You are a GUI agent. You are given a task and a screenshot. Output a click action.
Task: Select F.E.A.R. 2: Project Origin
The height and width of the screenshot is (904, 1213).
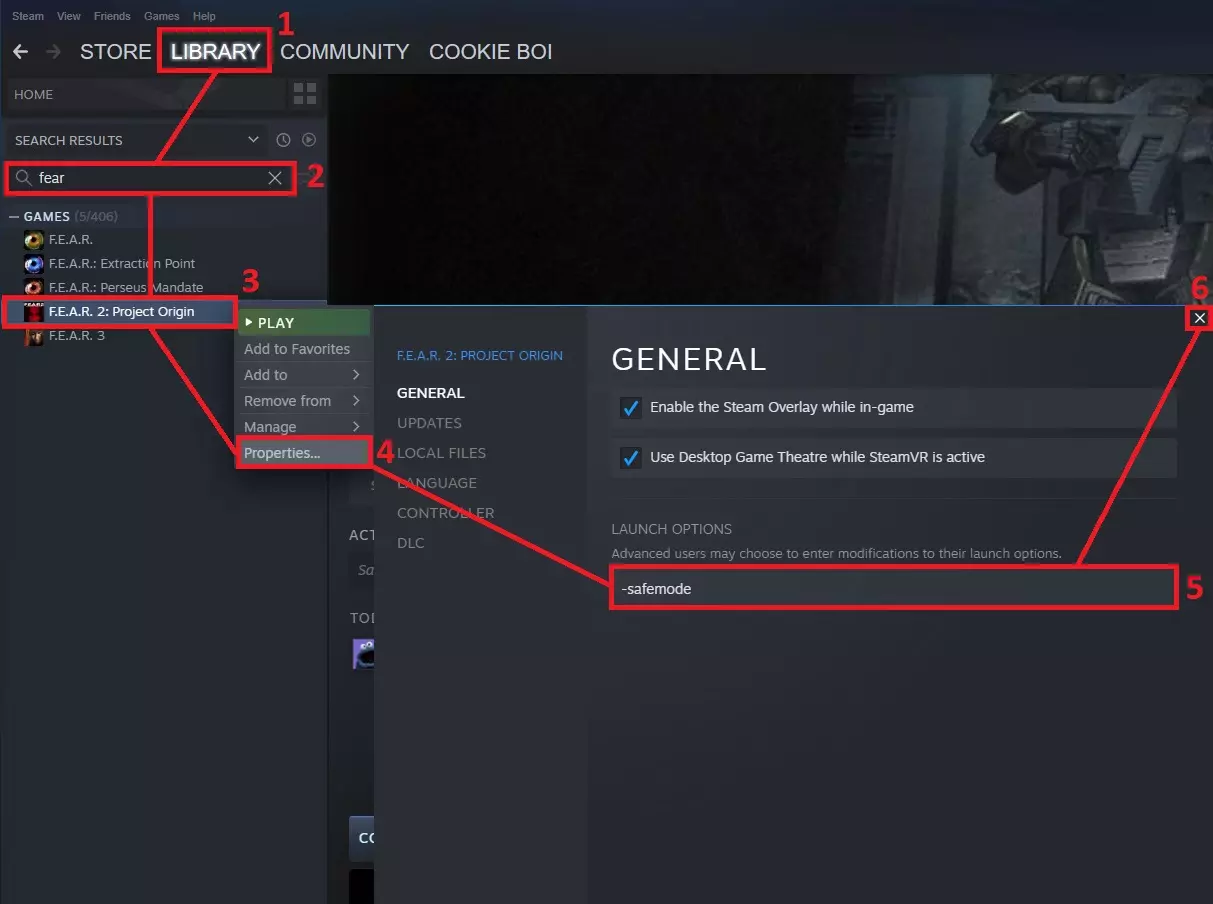pyautogui.click(x=121, y=312)
